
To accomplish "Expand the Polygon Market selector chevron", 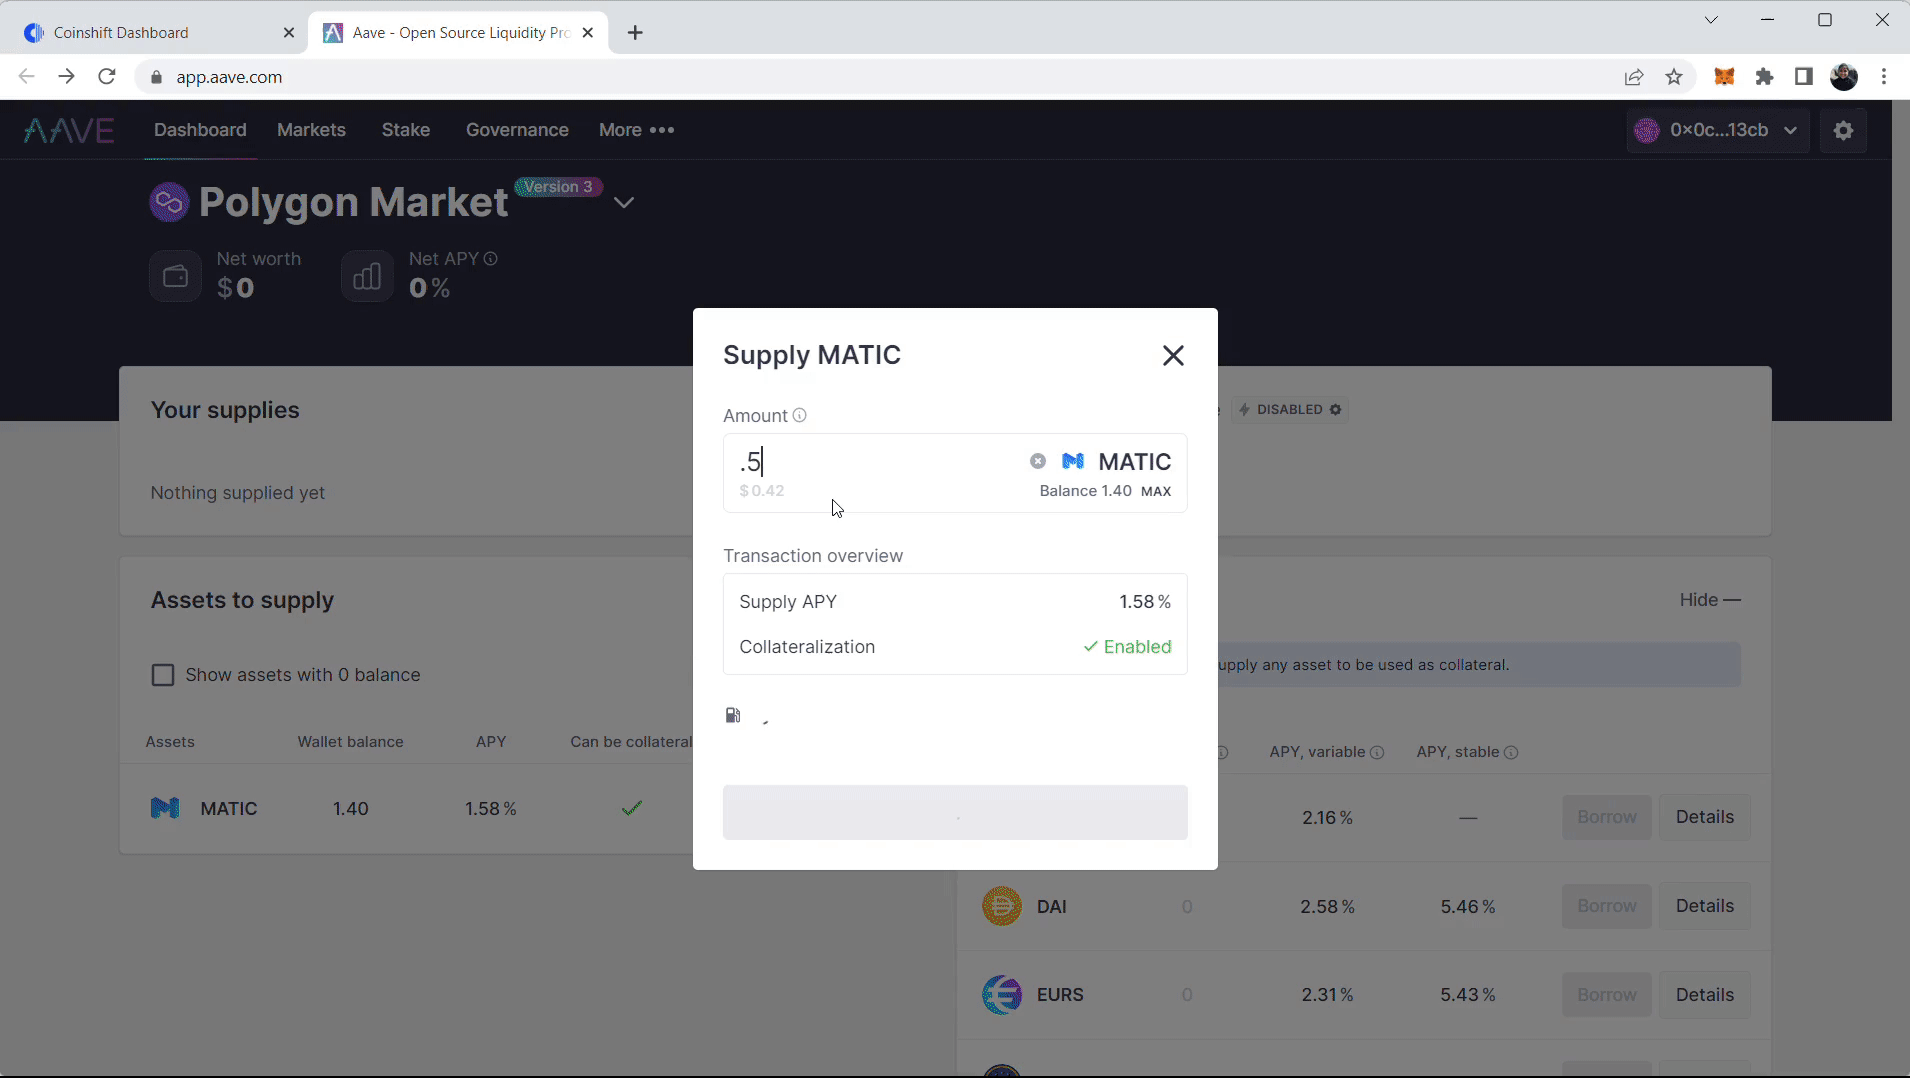I will [624, 203].
